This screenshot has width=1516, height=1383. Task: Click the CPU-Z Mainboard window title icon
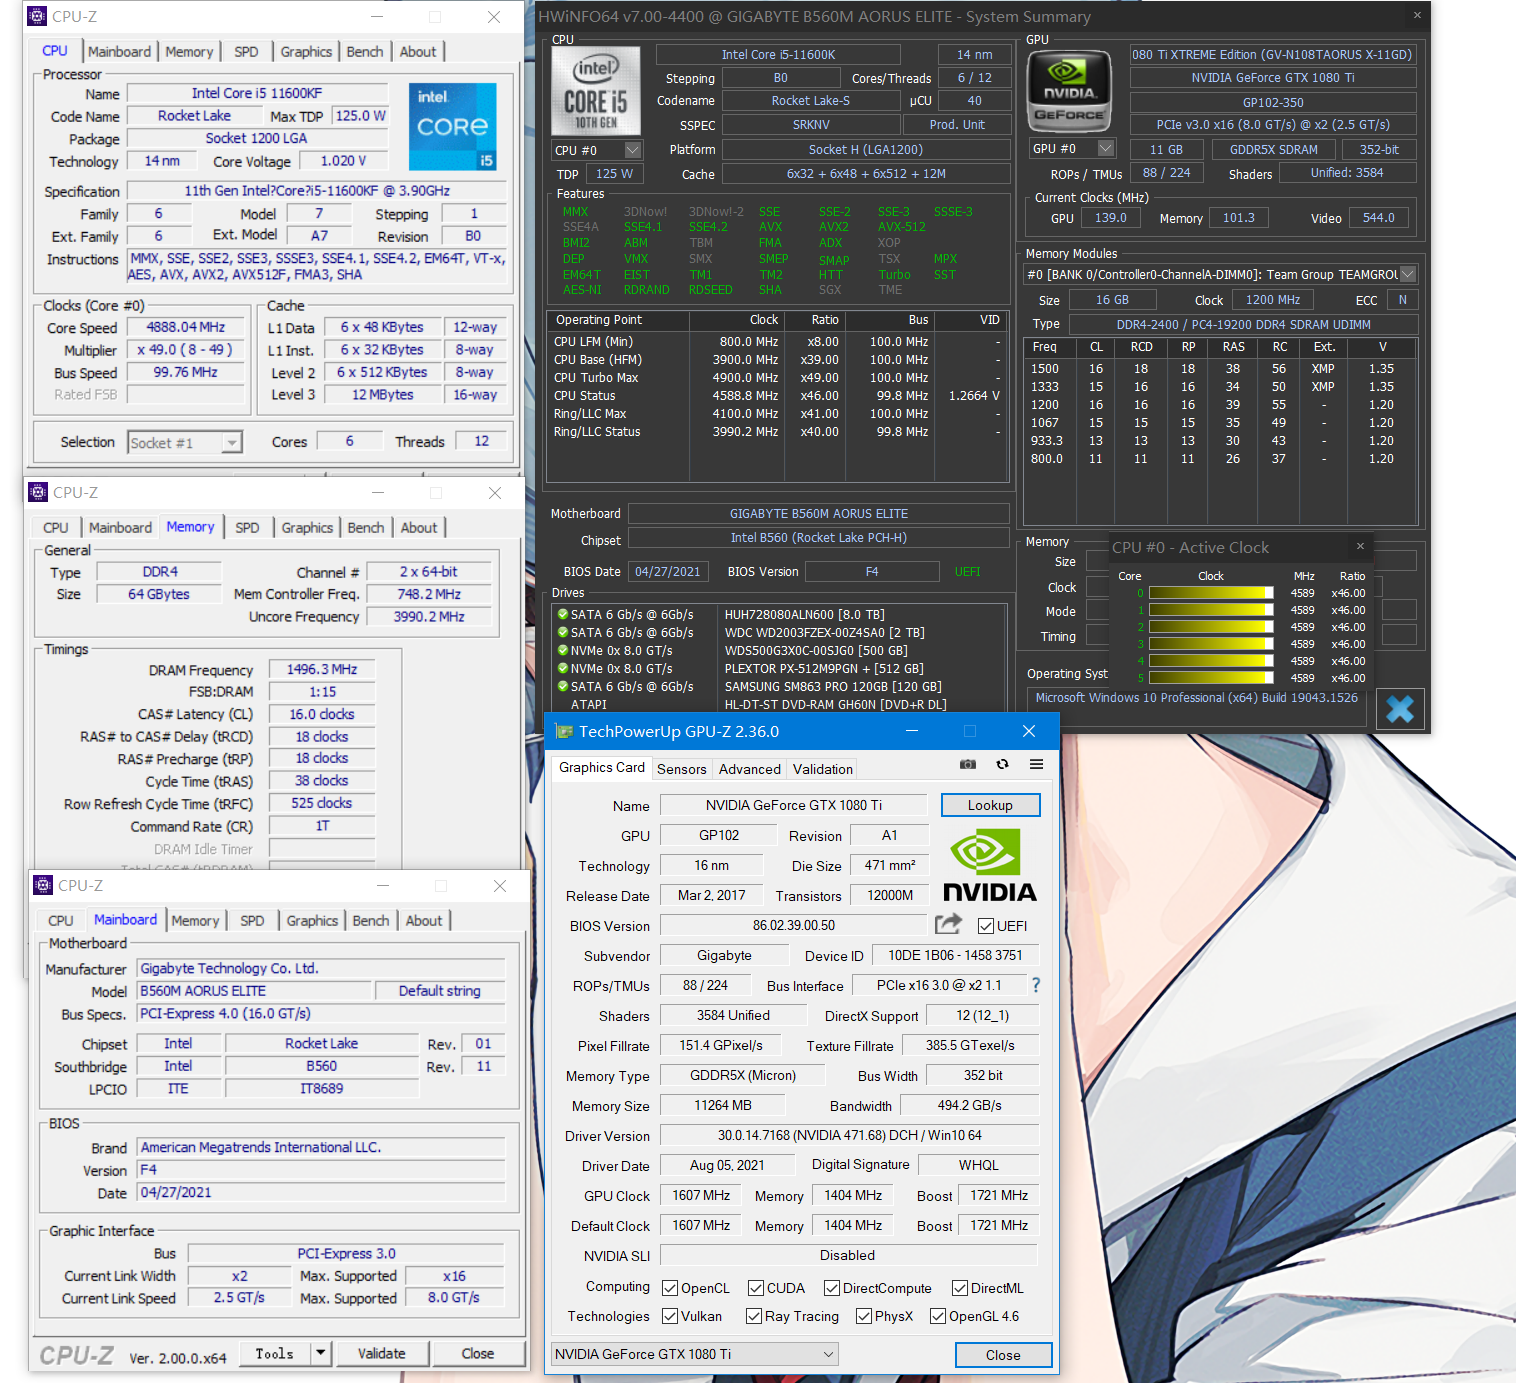(x=43, y=885)
